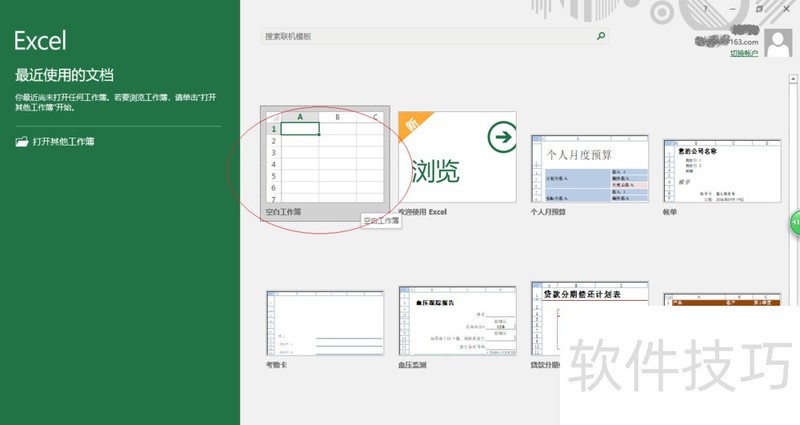The width and height of the screenshot is (800, 425).
Task: Close the Excel start screen window
Action: tap(786, 9)
